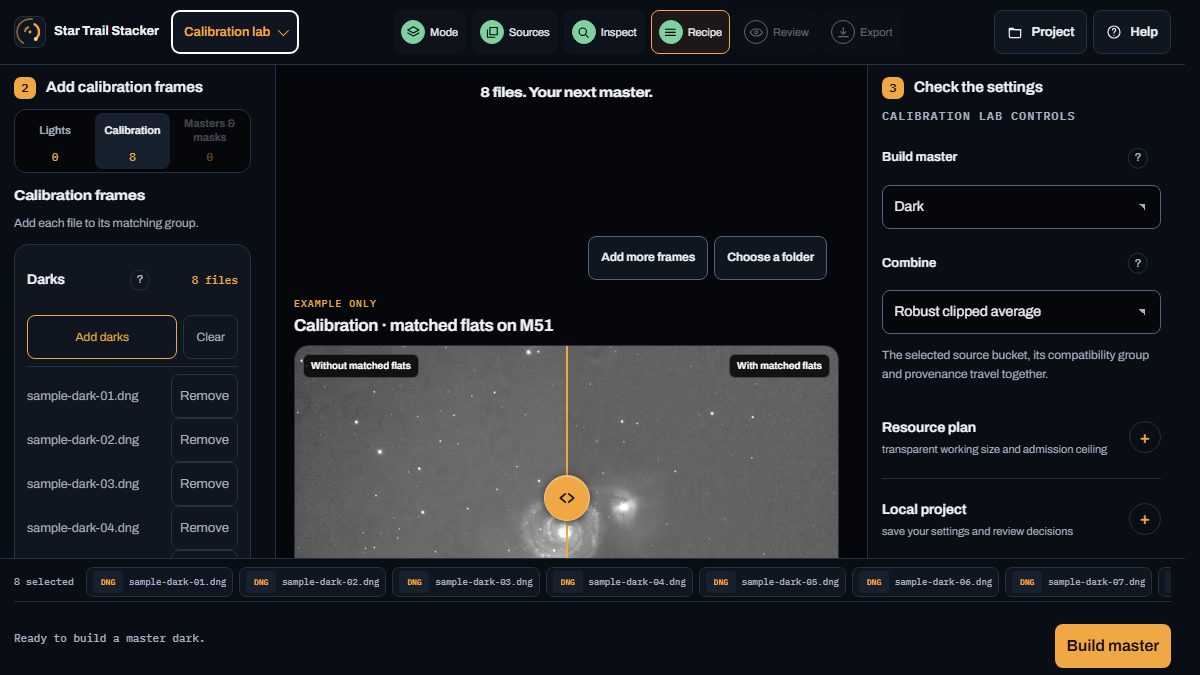
Task: Select sample-dark-02.dng chip in file strip
Action: [313, 582]
